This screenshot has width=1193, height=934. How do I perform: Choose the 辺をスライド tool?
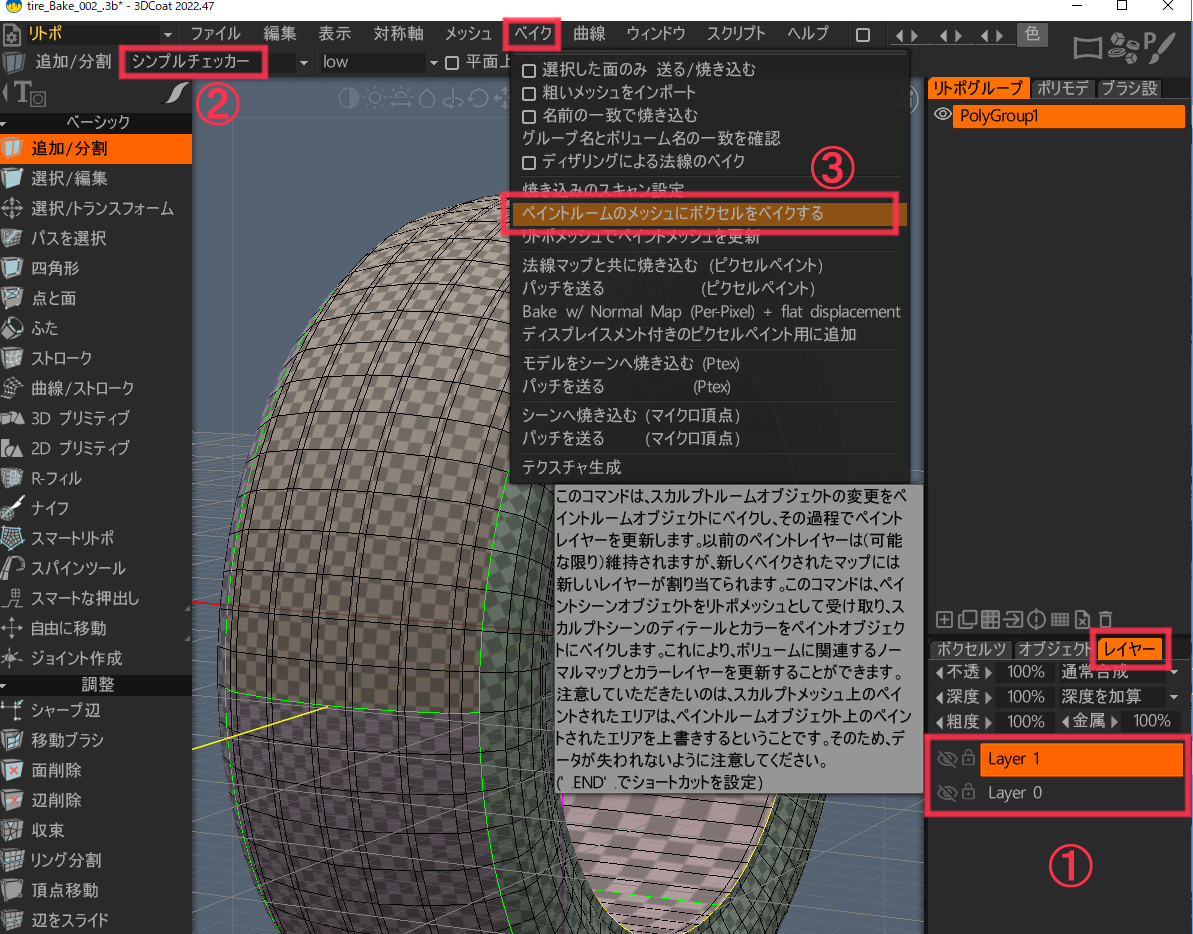(x=95, y=920)
